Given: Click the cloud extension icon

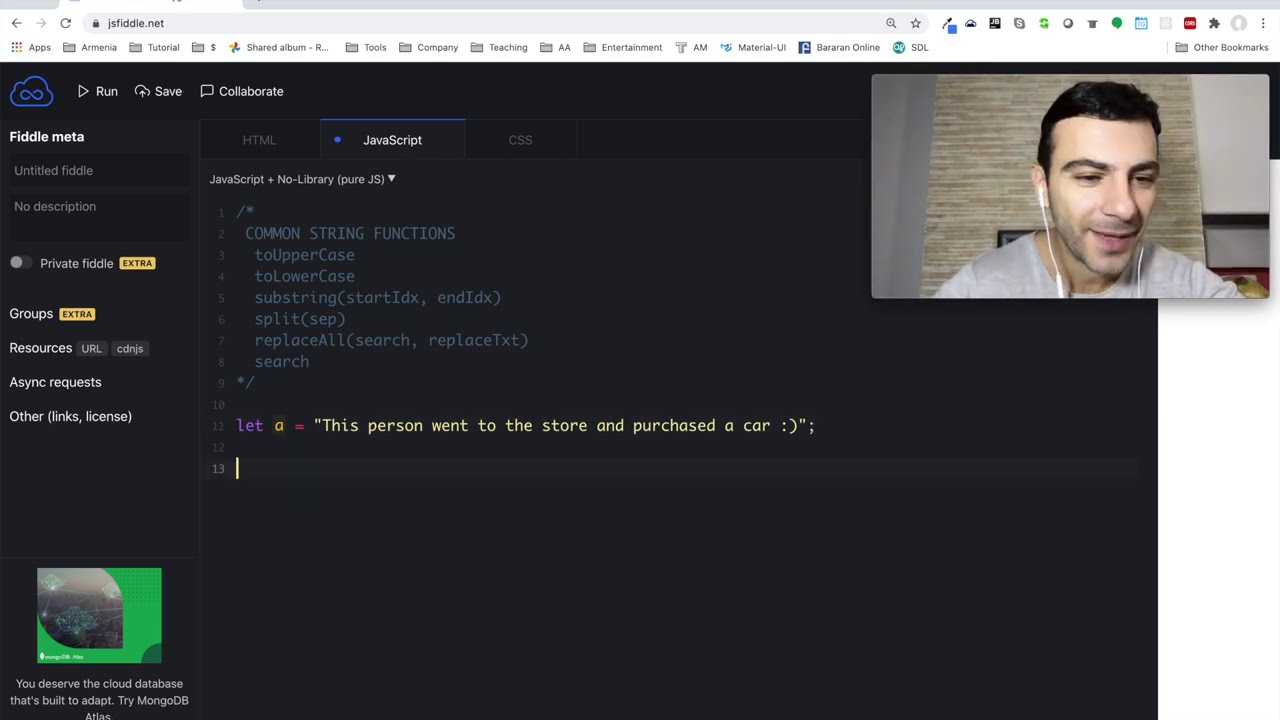Looking at the screenshot, I should click(x=971, y=23).
